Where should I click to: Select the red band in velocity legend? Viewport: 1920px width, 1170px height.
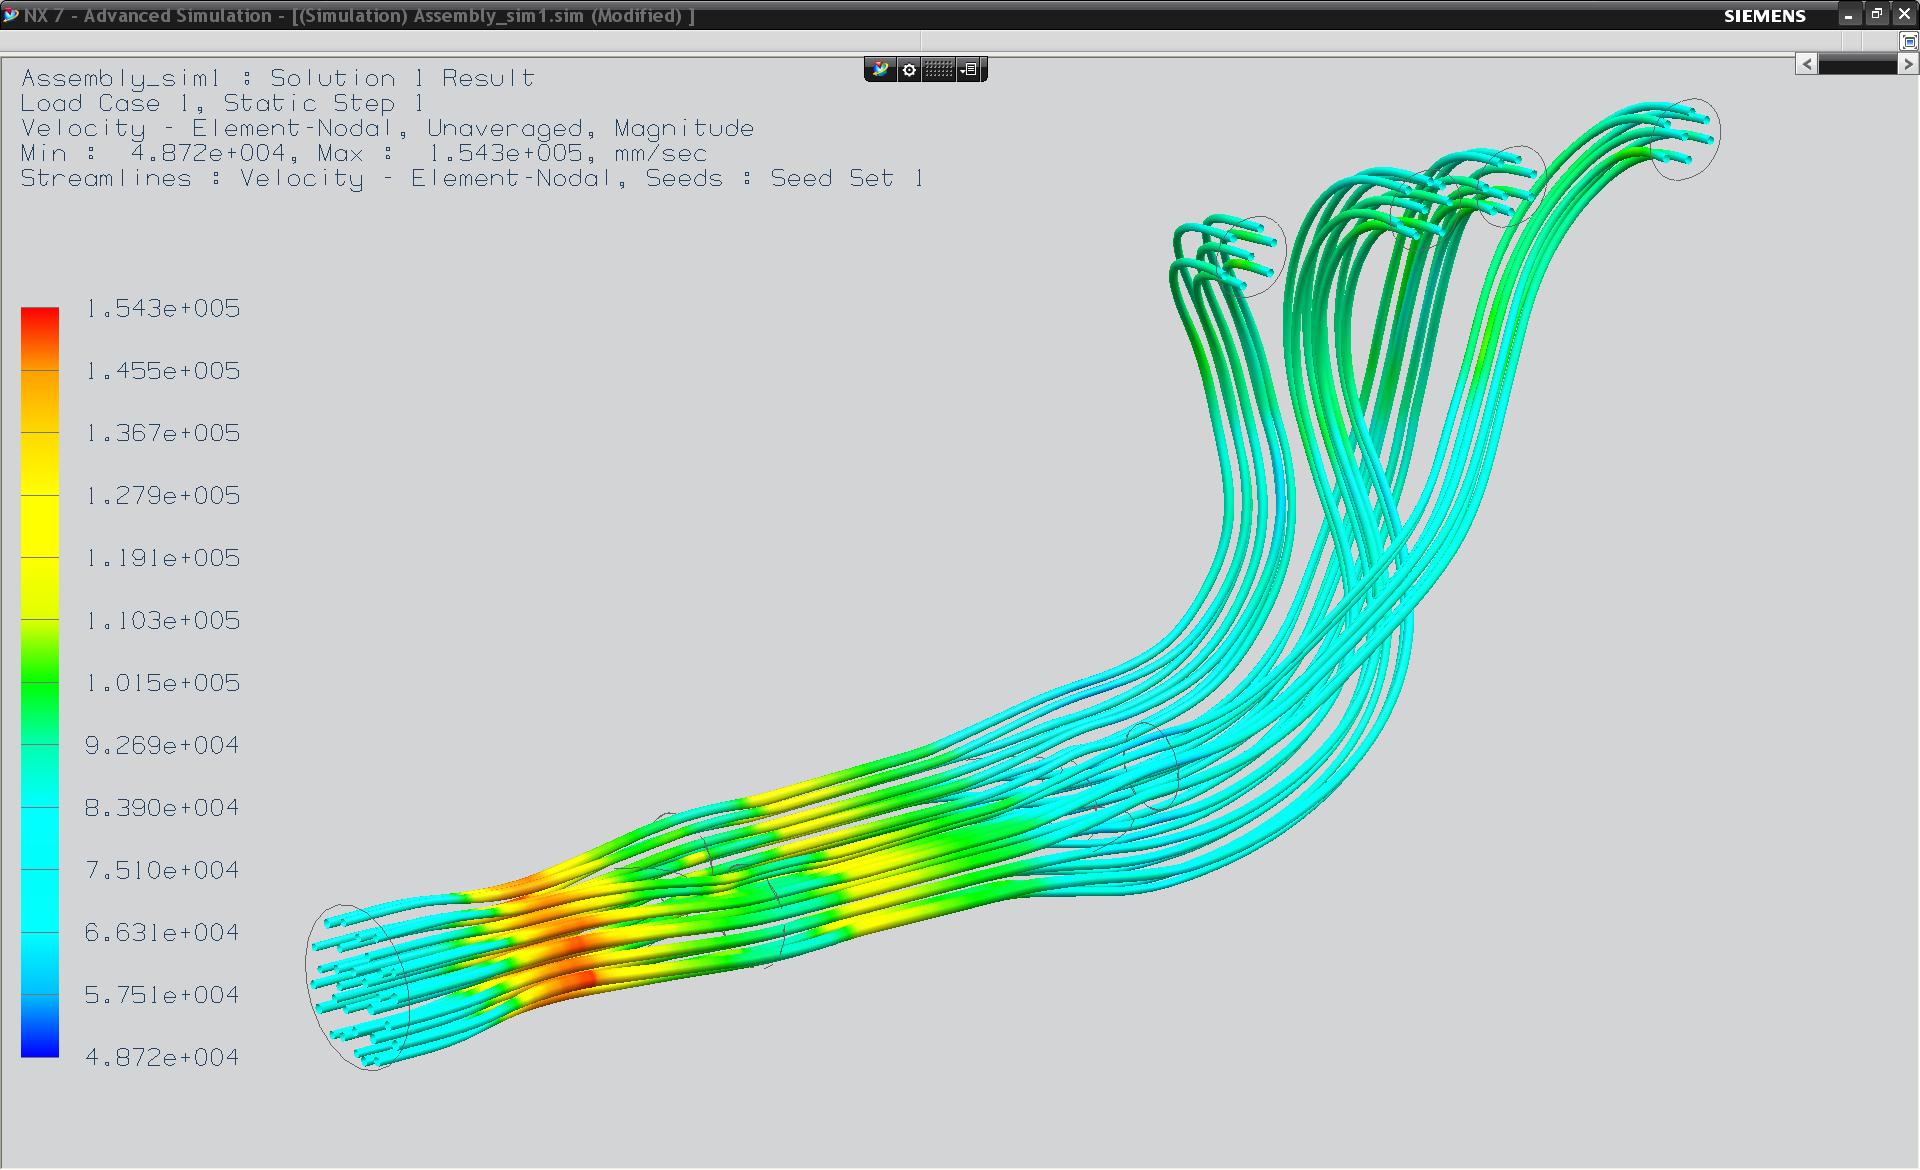pos(40,339)
